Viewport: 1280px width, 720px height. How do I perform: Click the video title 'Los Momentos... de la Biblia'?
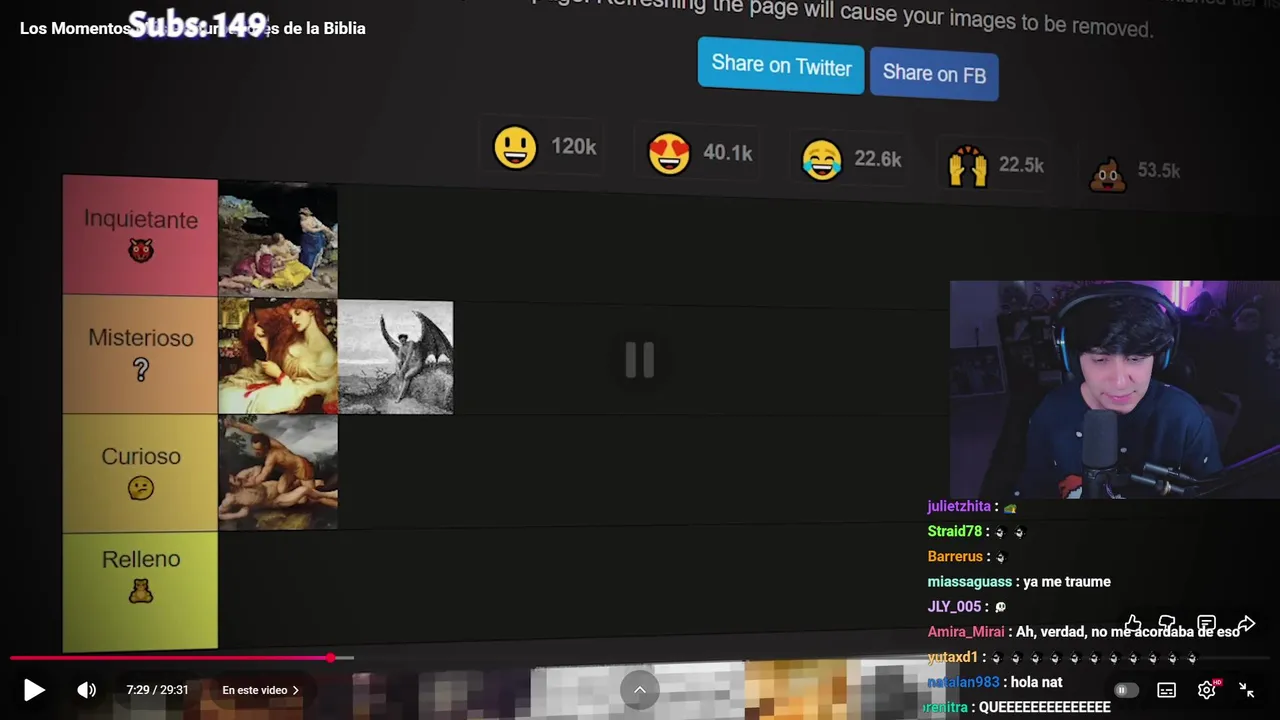click(x=193, y=28)
